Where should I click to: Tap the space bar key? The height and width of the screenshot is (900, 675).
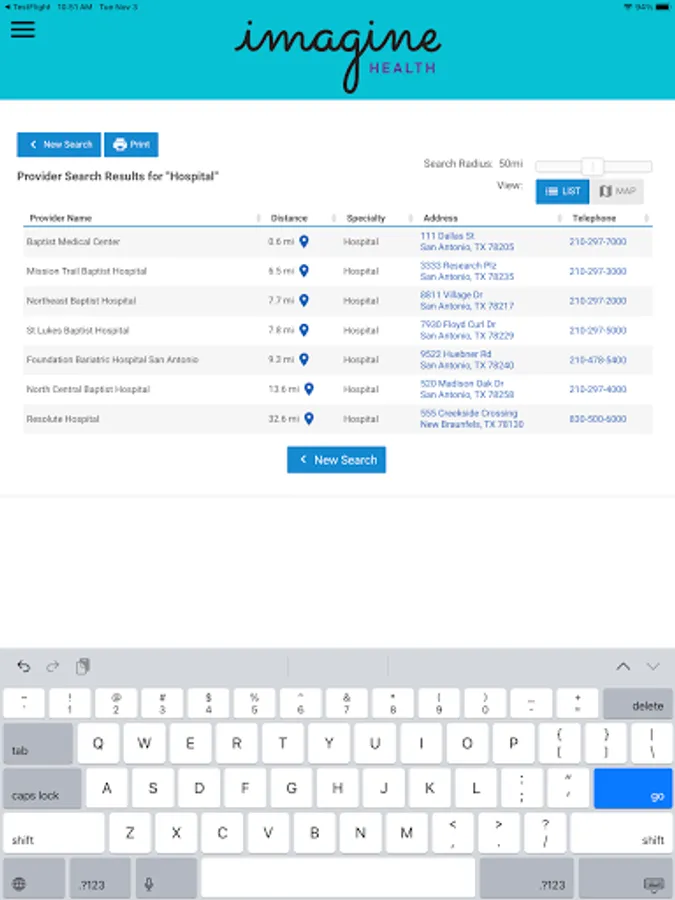[x=338, y=878]
